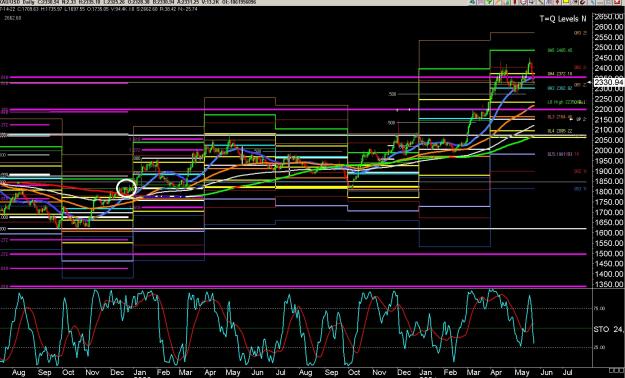Image resolution: width=625 pixels, height=378 pixels.
Task: Click the 1950.00 price axis label
Action: 608,161
